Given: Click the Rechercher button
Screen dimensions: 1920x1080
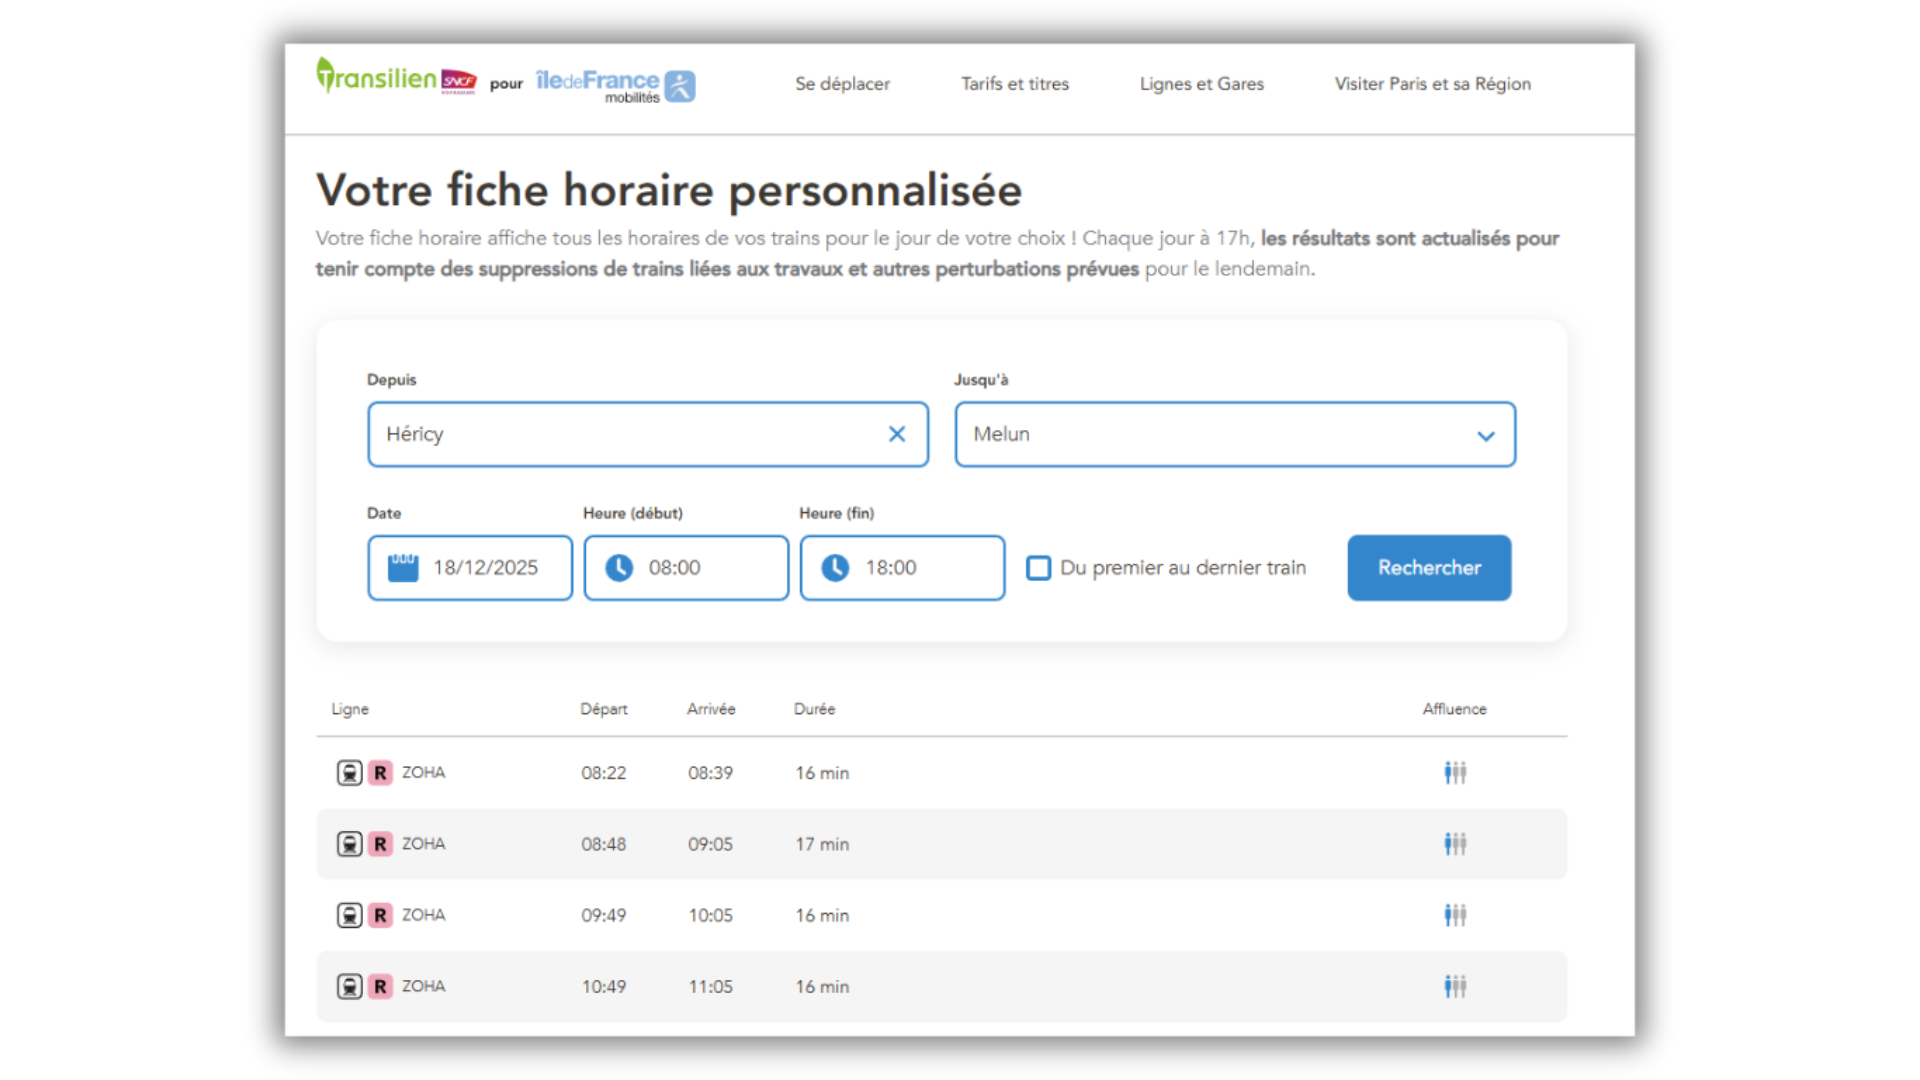Looking at the screenshot, I should pos(1429,567).
